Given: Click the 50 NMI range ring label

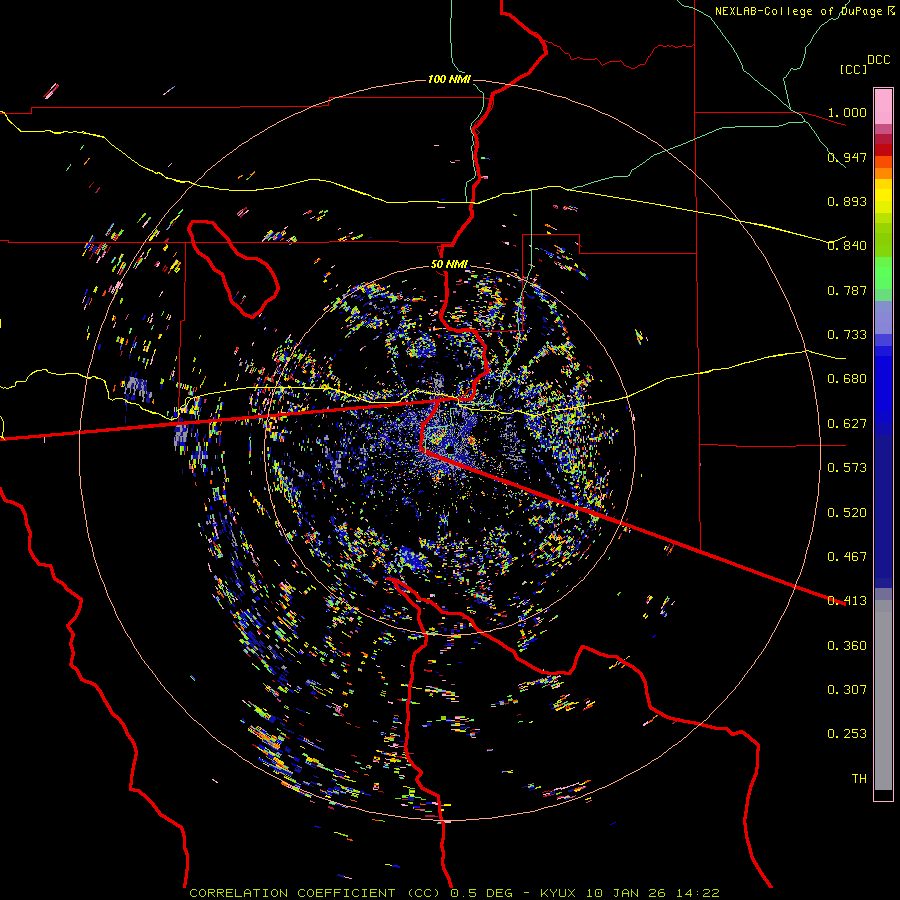Looking at the screenshot, I should [x=449, y=264].
